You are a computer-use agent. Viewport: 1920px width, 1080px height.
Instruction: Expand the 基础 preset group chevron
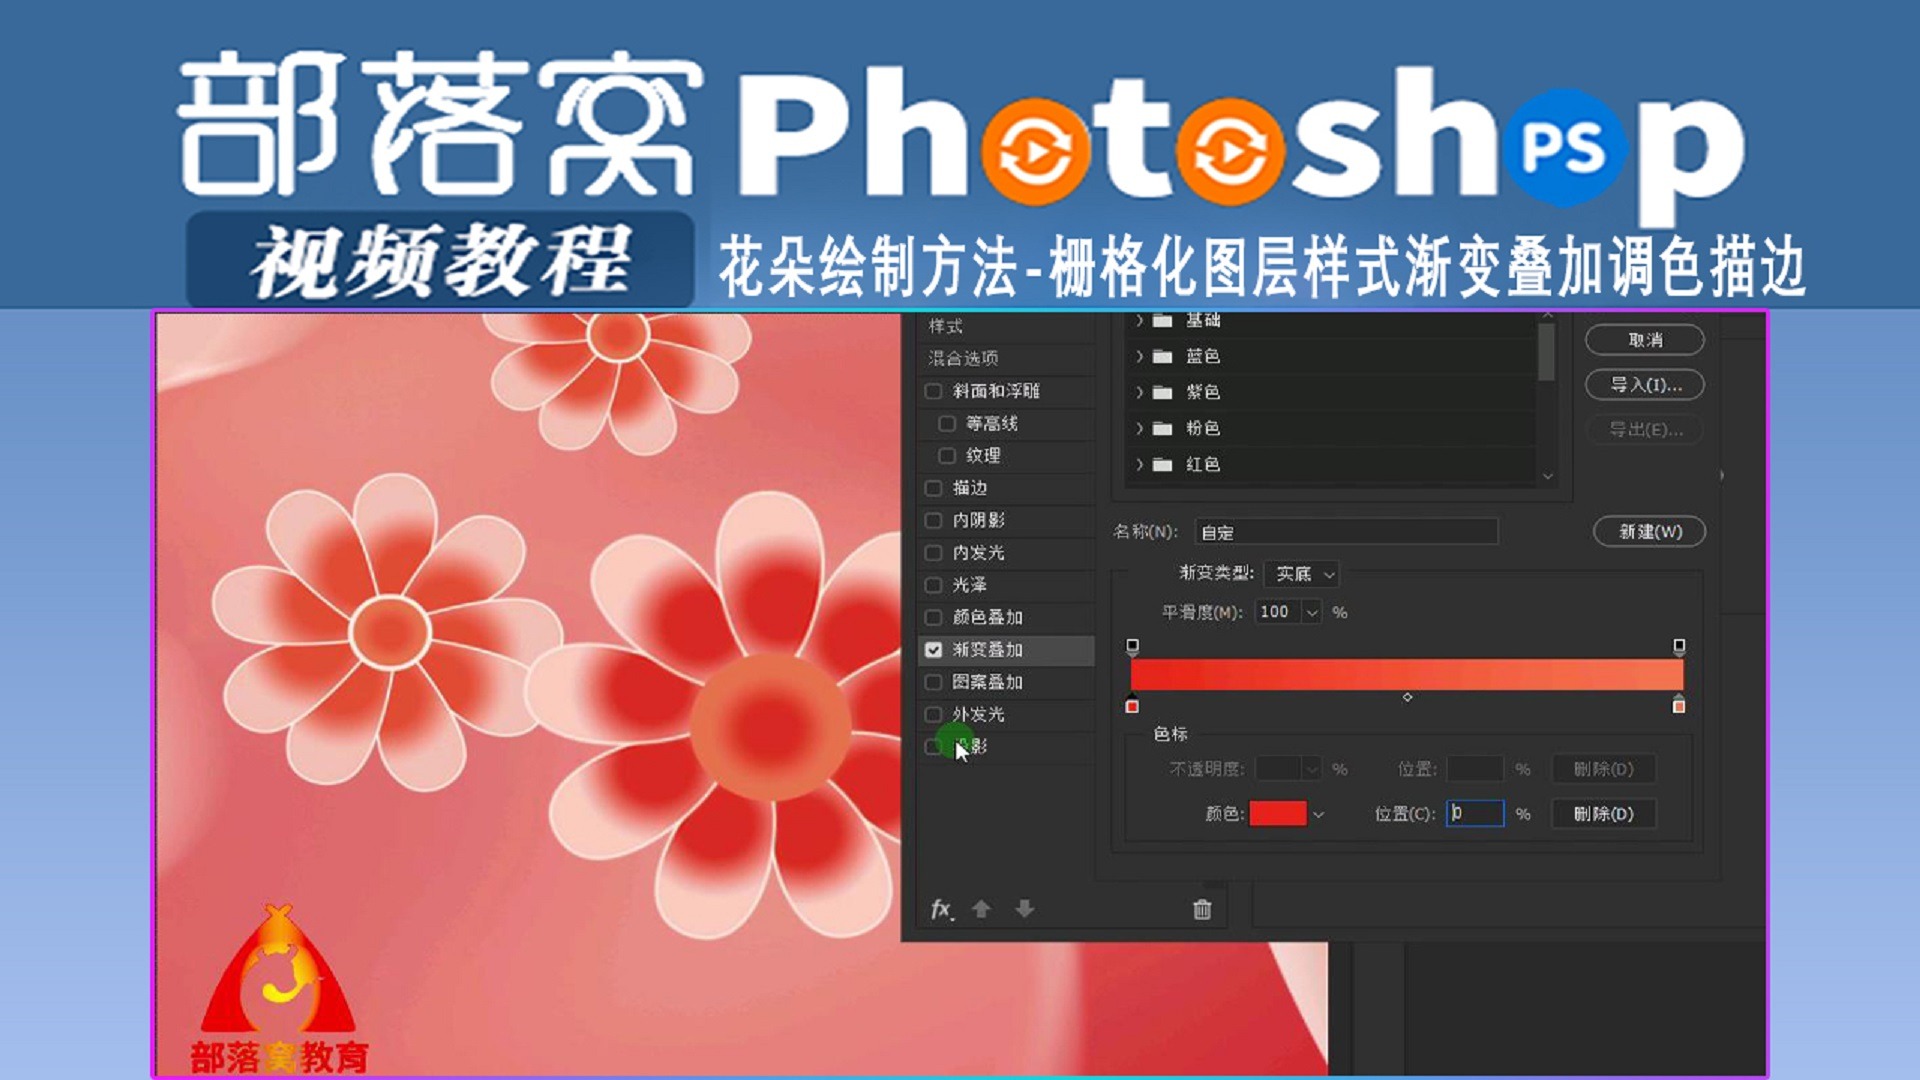pos(1139,320)
